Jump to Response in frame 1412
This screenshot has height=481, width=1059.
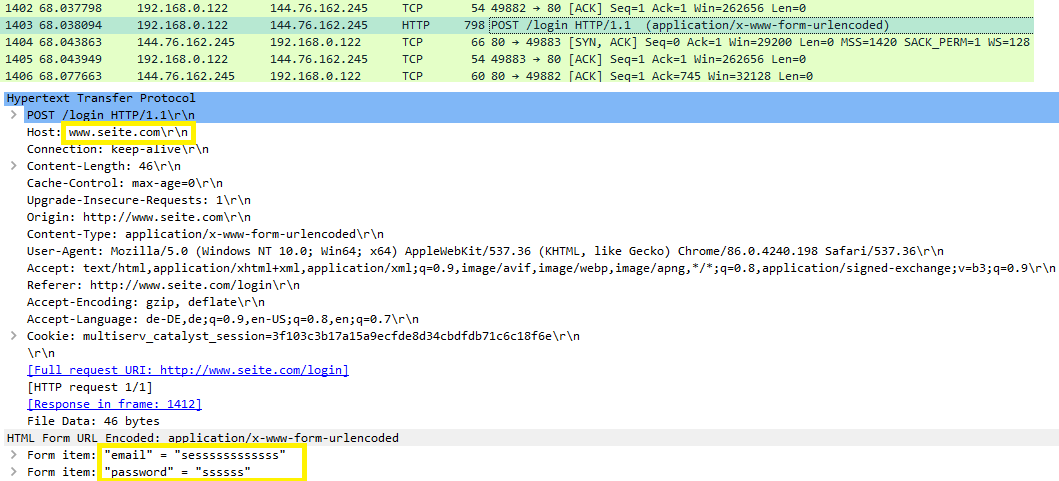114,404
